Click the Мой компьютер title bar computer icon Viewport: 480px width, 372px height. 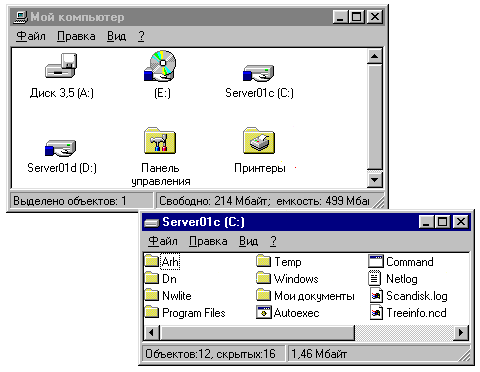tap(21, 17)
